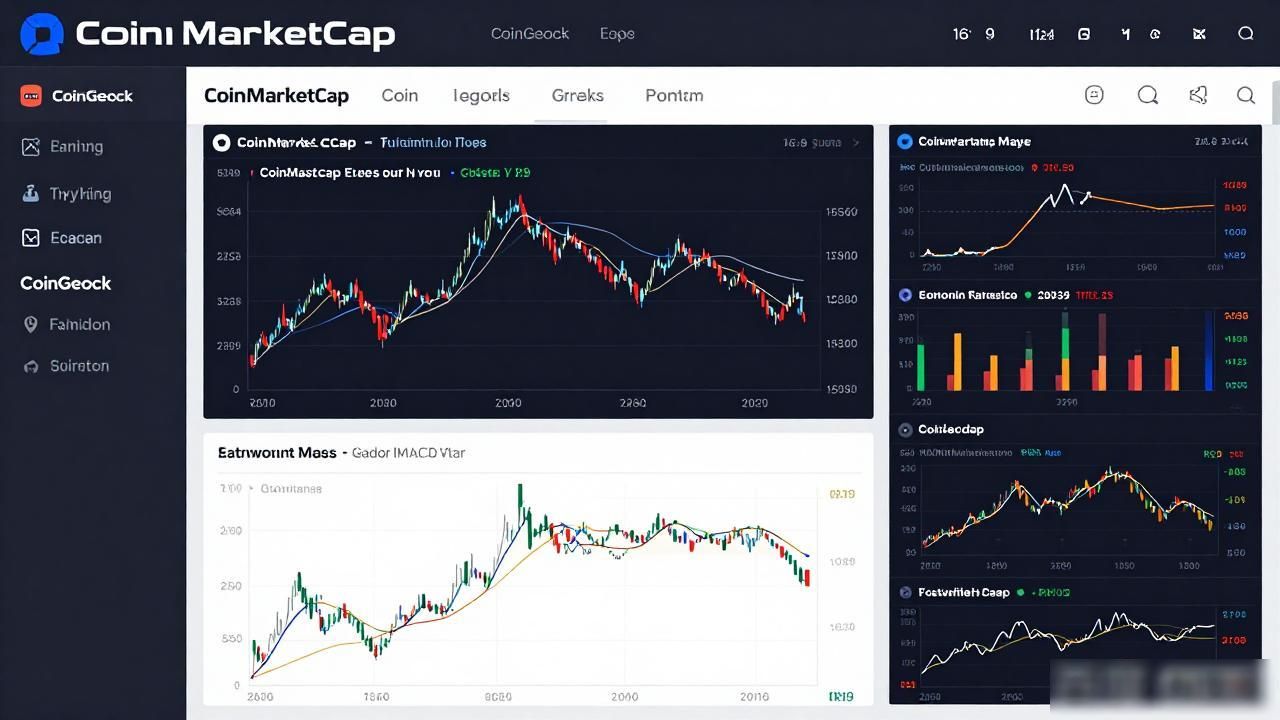Open the Tryyking sidebar icon

point(31,194)
